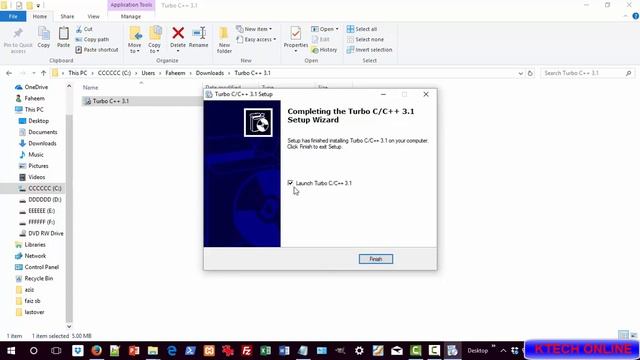Click the History ribbon item
This screenshot has width=640, height=360.
[324, 49]
